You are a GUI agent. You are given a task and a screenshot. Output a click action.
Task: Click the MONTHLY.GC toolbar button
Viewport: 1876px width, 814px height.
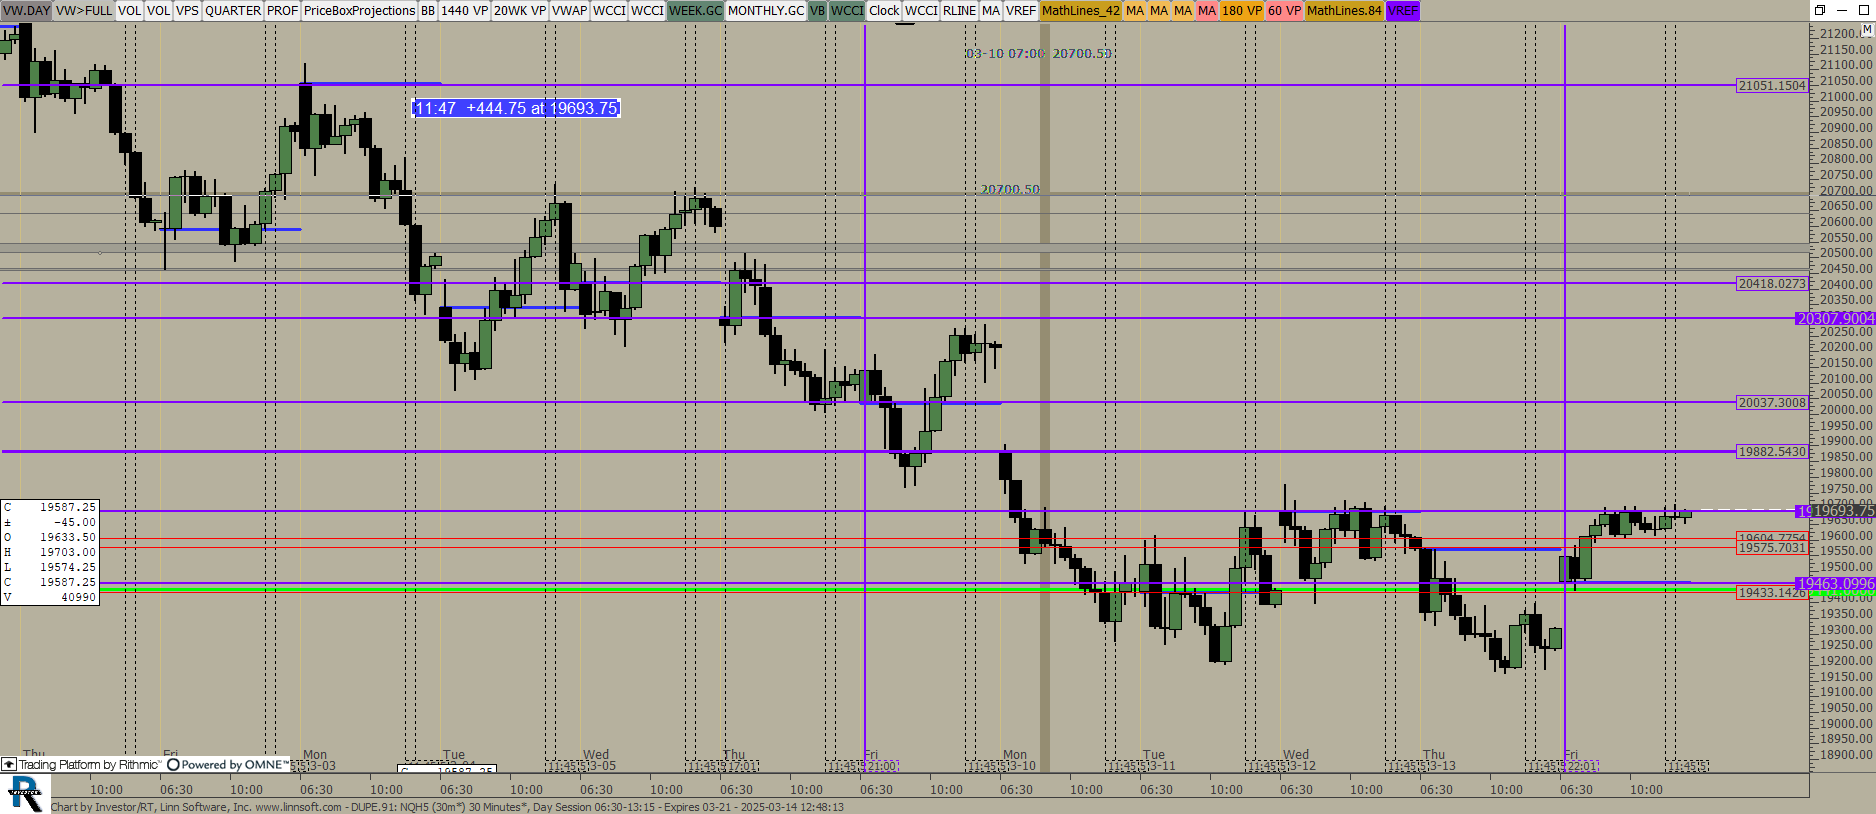[765, 11]
